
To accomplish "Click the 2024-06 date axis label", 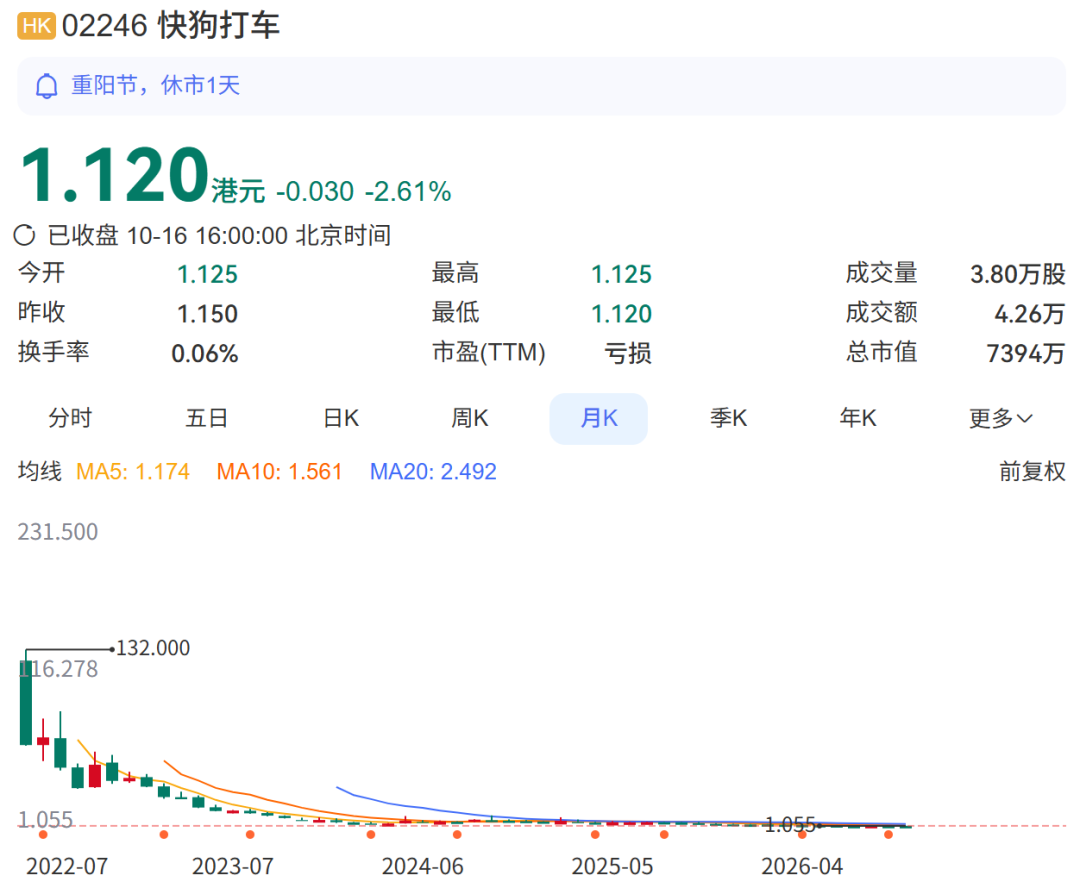I will [423, 867].
